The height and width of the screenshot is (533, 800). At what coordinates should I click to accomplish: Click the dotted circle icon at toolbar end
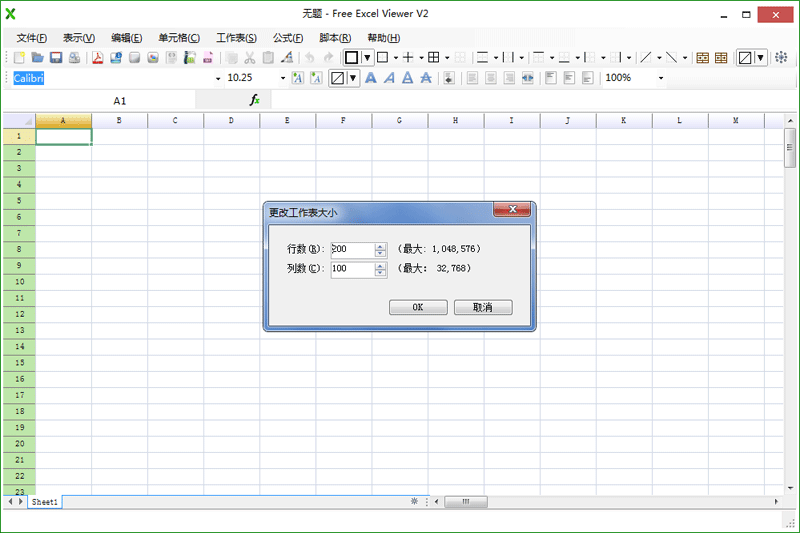click(x=781, y=58)
